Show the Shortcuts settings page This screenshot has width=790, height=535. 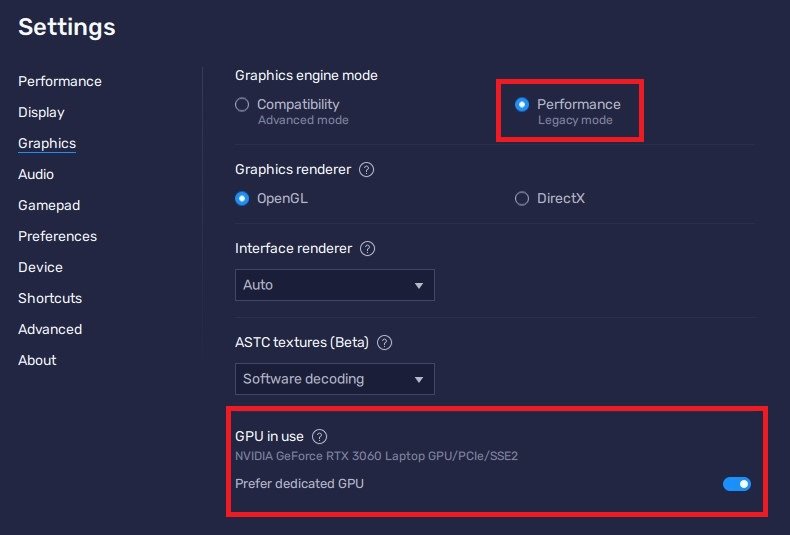point(50,298)
